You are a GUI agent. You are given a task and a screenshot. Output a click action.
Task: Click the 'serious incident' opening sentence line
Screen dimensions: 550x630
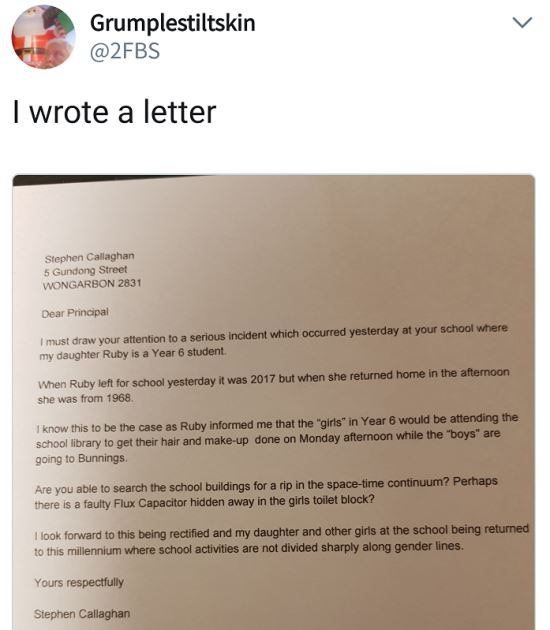(274, 335)
